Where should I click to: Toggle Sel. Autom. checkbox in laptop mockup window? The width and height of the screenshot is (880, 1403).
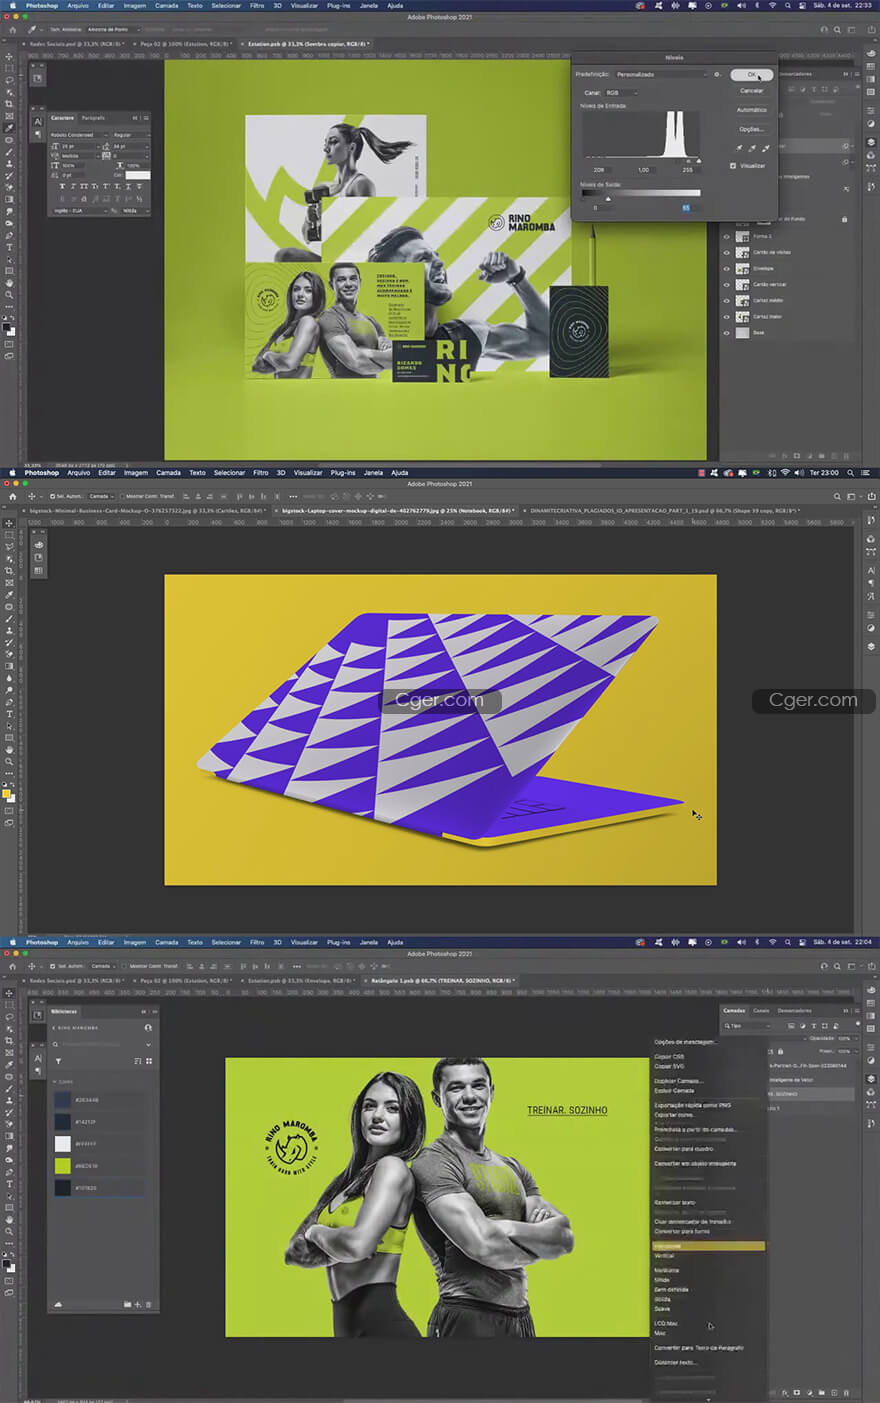pyautogui.click(x=52, y=496)
